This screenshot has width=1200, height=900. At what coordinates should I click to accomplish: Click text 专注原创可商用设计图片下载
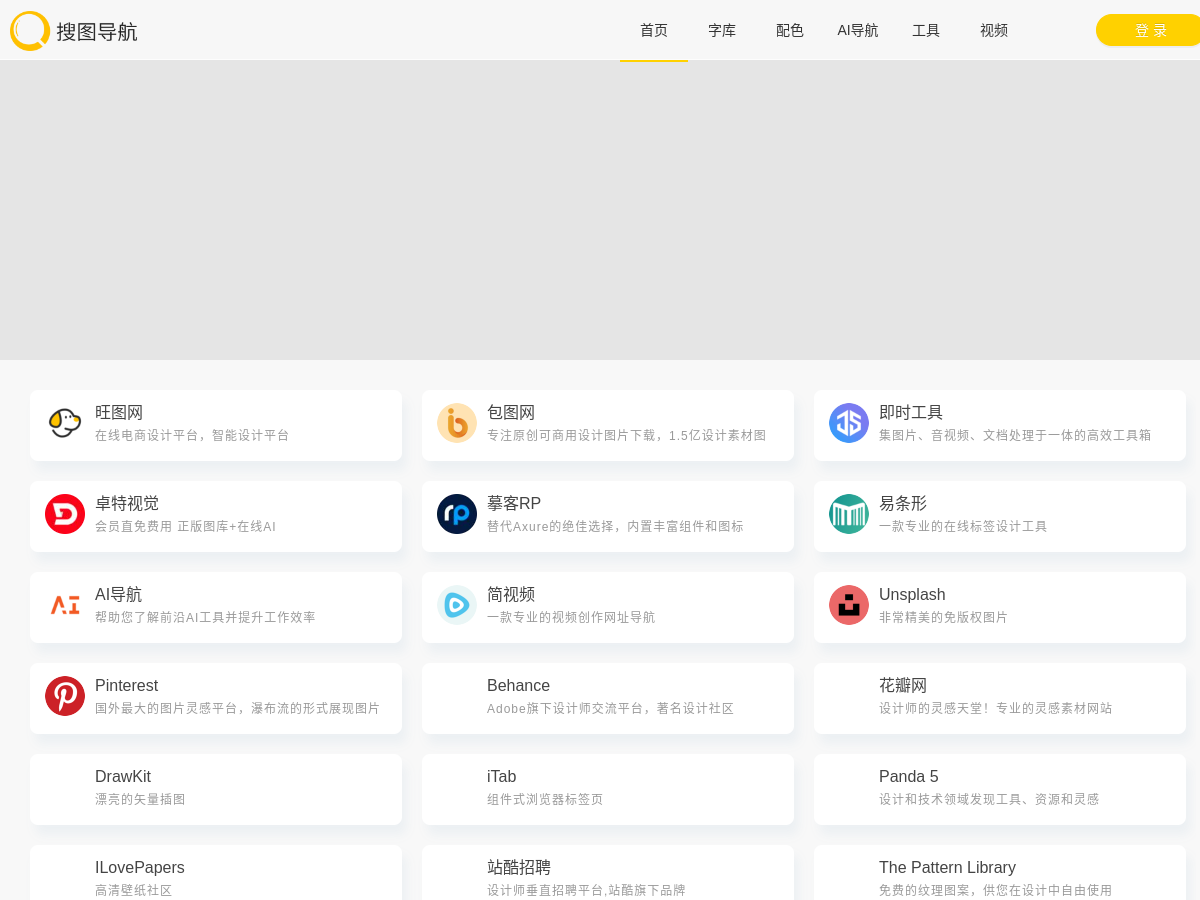574,436
